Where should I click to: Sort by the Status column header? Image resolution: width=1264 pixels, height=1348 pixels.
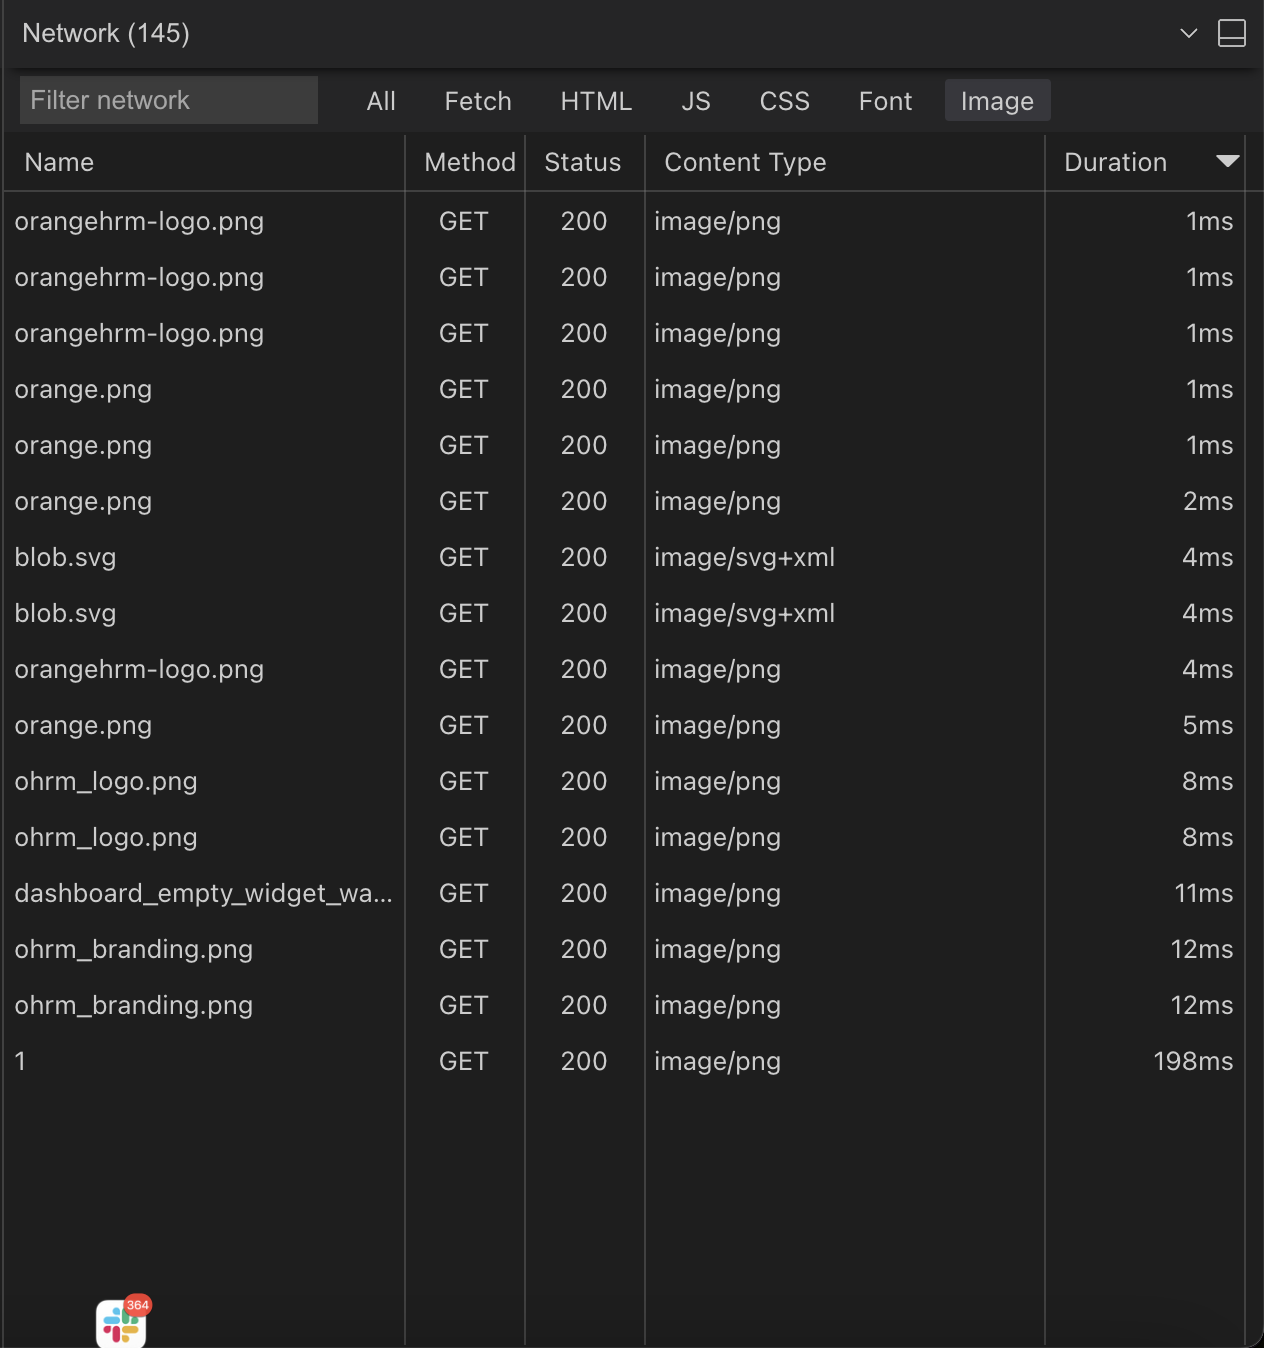pos(583,162)
